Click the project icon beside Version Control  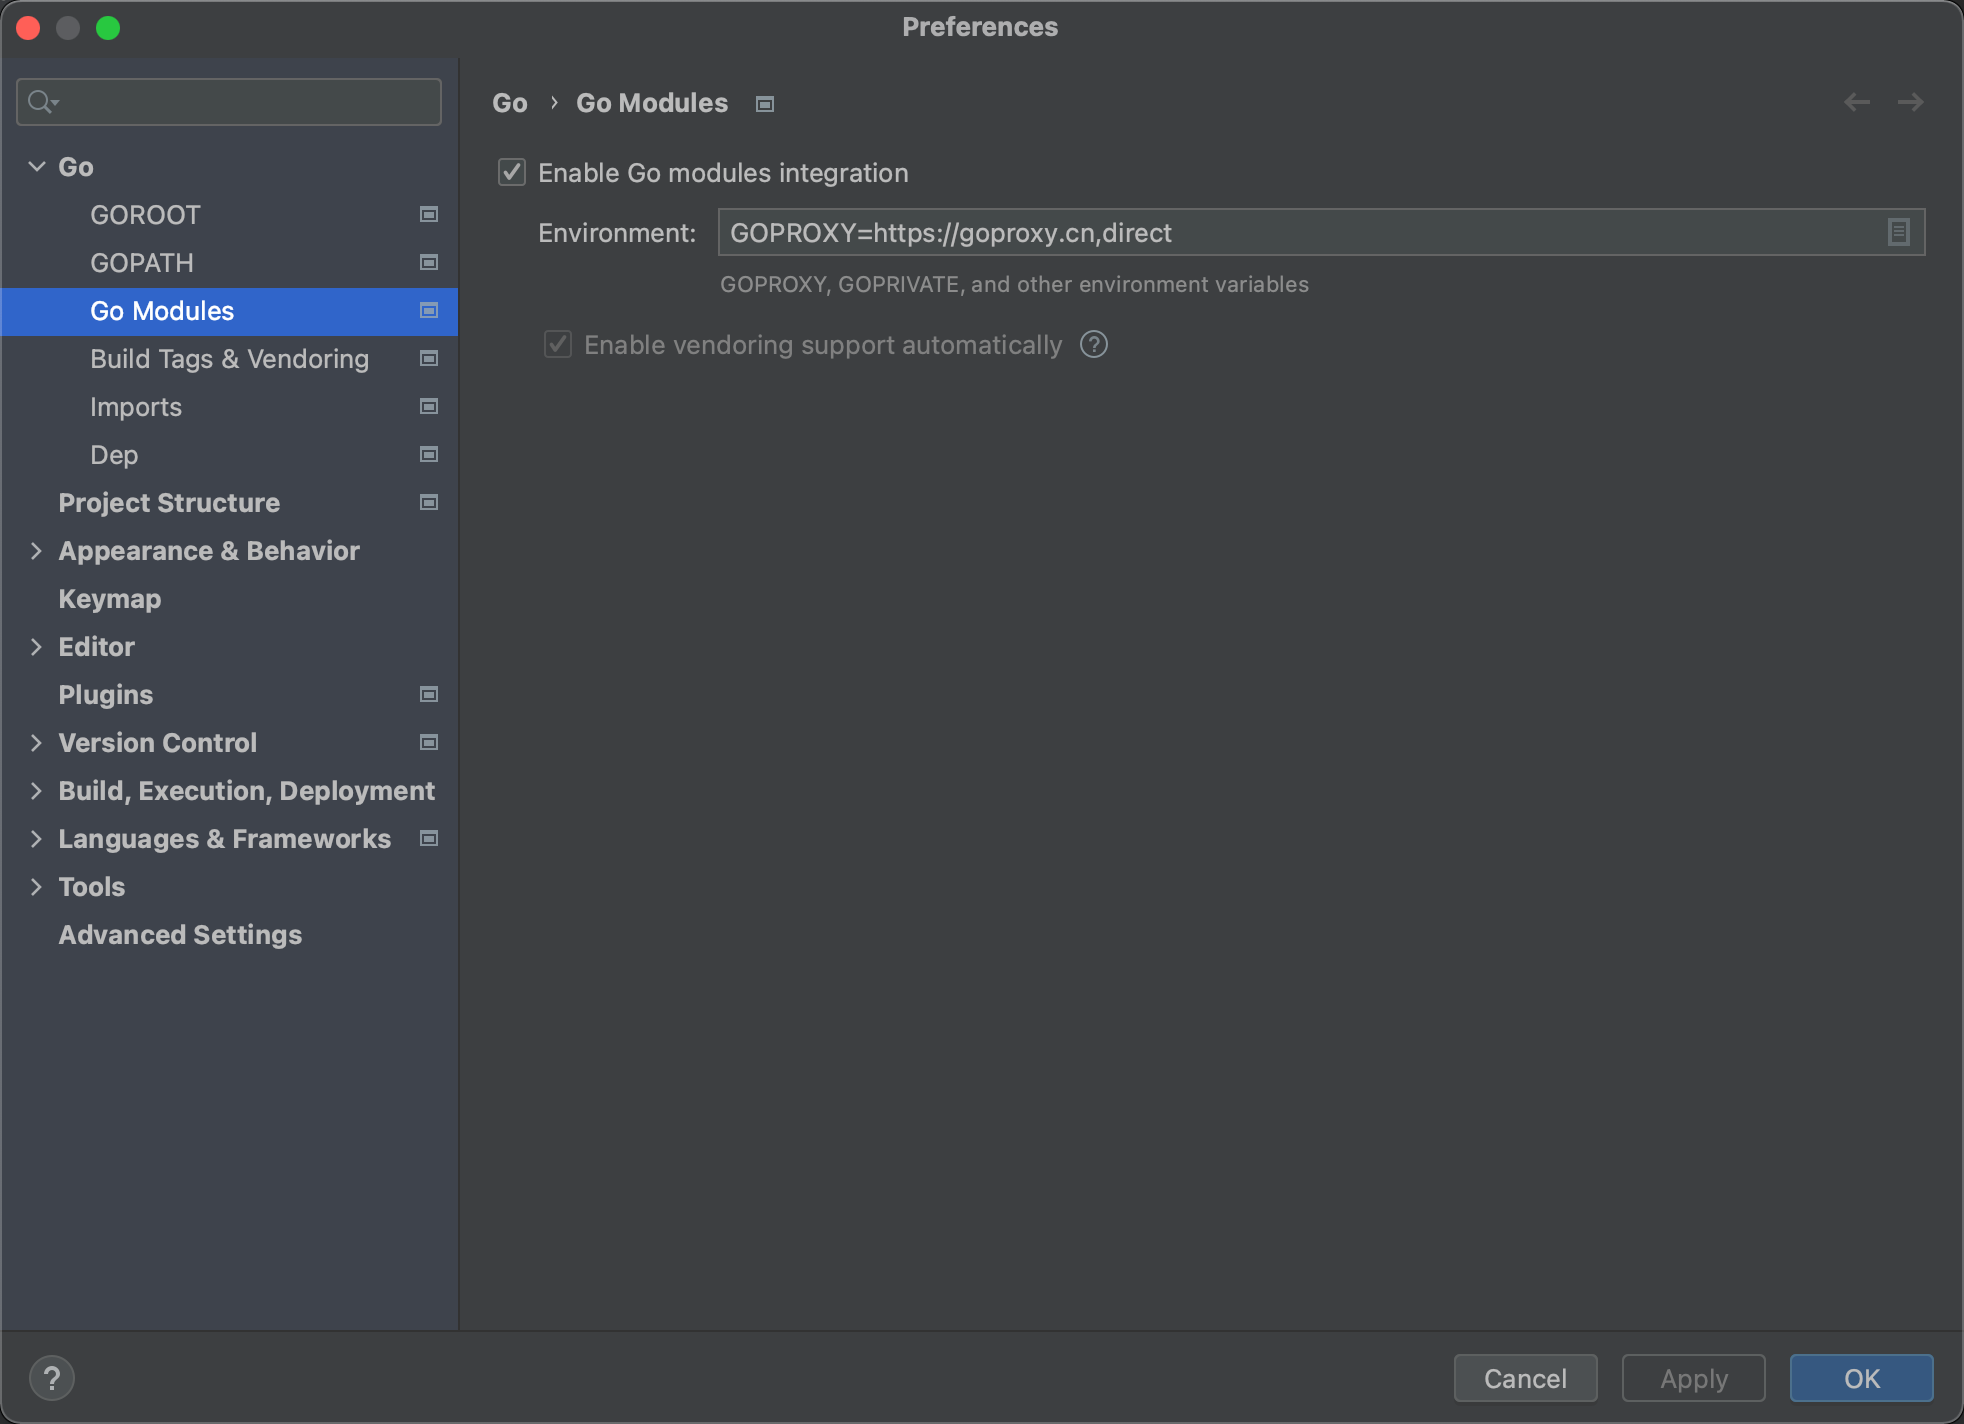[x=429, y=742]
